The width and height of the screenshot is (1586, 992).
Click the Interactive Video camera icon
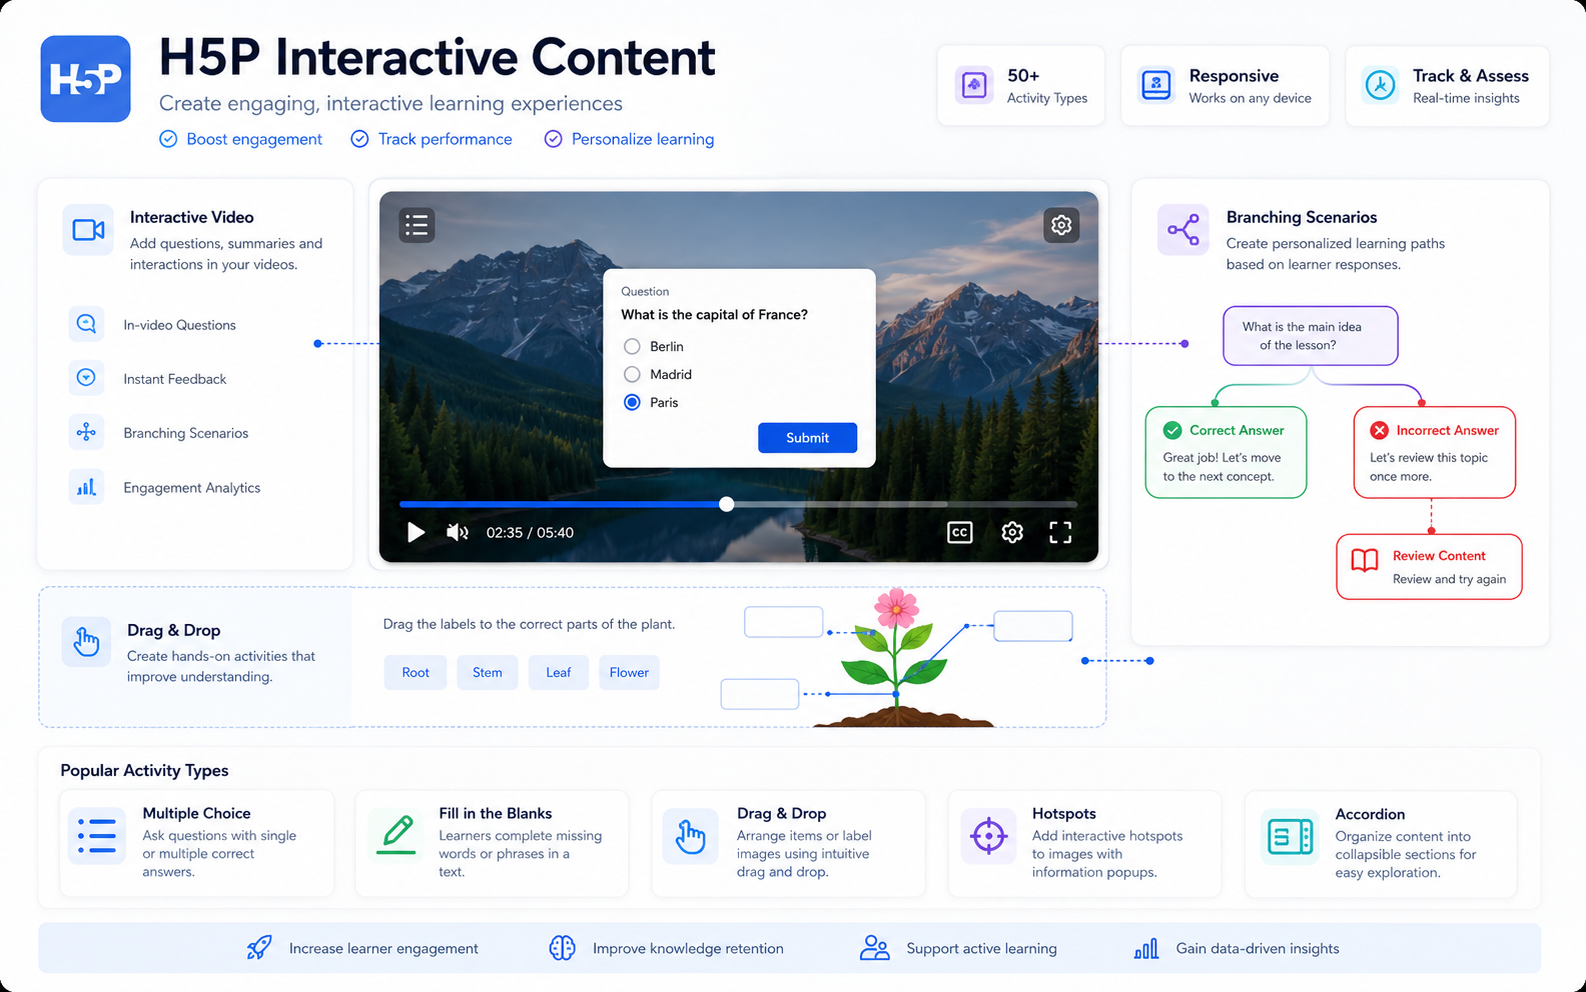pyautogui.click(x=88, y=230)
